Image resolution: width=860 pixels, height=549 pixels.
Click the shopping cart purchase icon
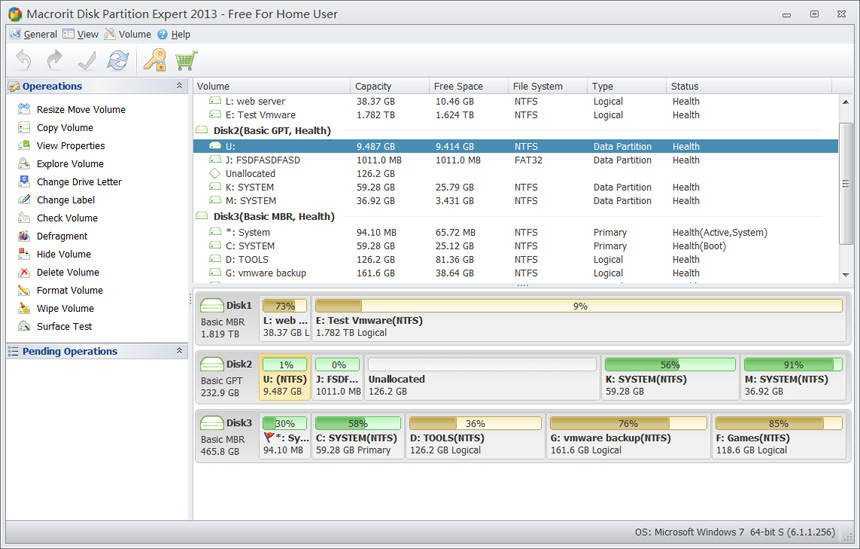(185, 60)
